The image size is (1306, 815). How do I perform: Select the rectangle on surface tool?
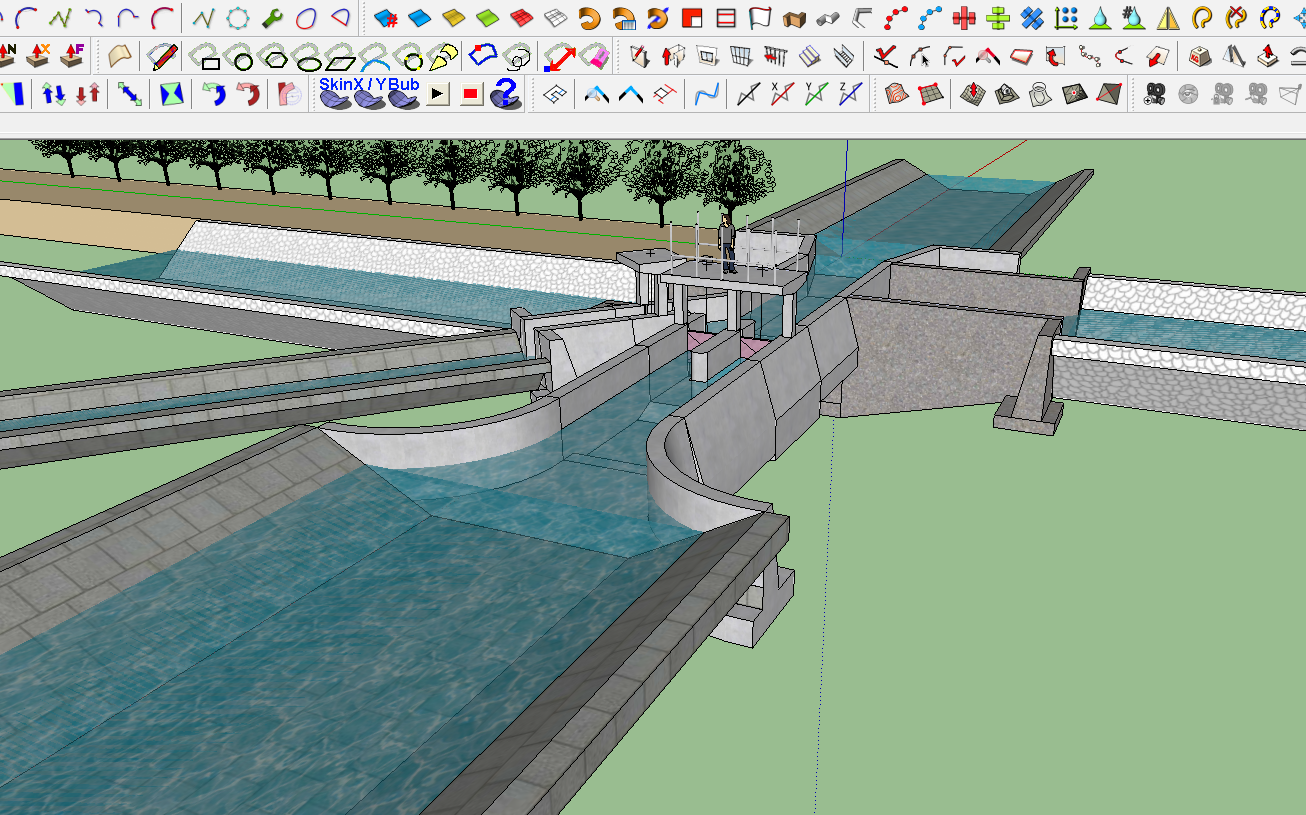click(210, 56)
